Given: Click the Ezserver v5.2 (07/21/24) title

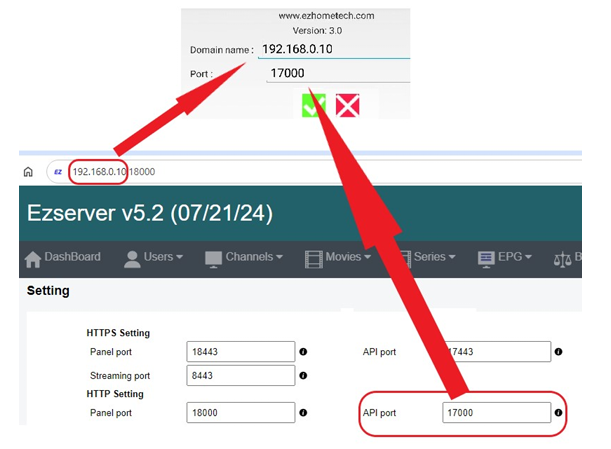Looking at the screenshot, I should [x=150, y=213].
